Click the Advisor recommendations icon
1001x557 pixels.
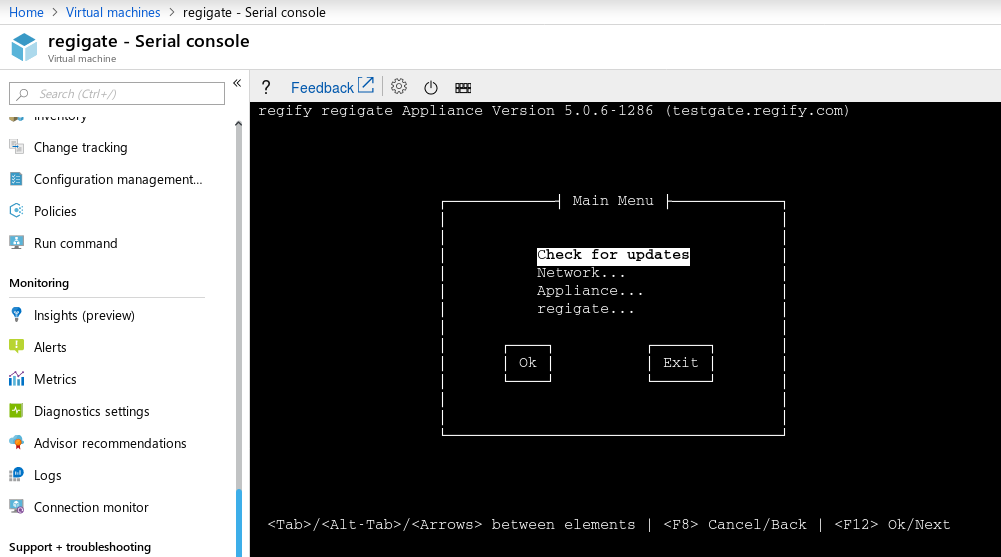pyautogui.click(x=17, y=443)
